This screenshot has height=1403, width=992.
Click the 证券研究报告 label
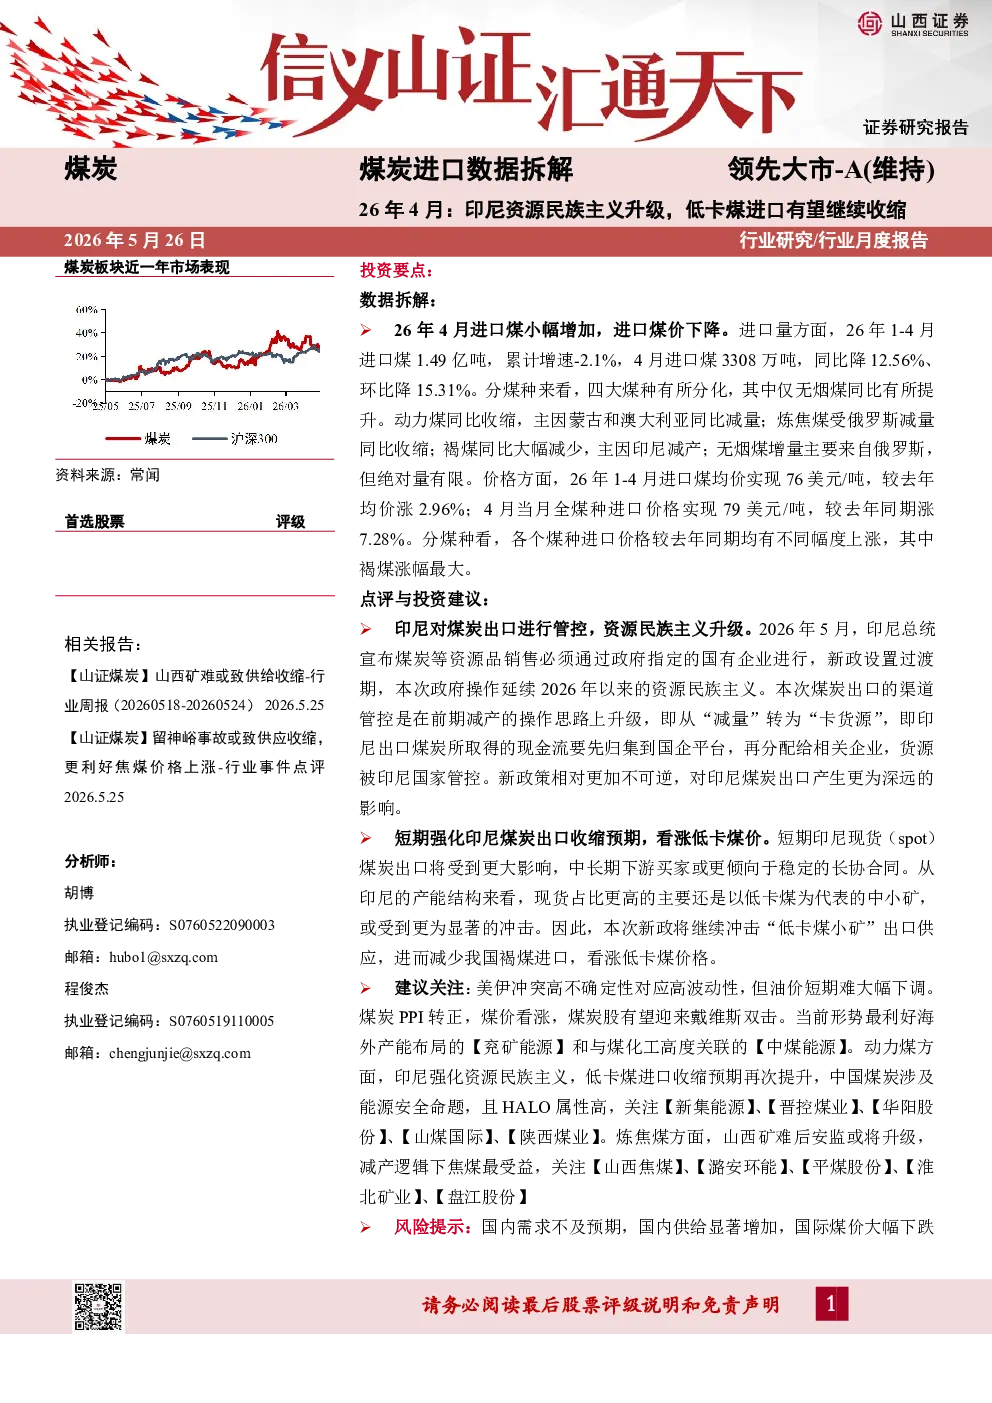point(916,127)
